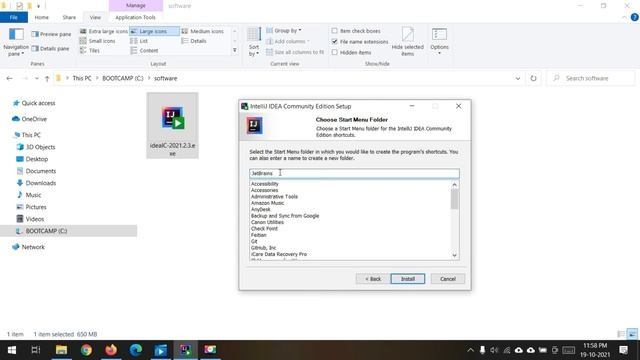Open the Sort by menu
640x360 pixels.
point(254,42)
